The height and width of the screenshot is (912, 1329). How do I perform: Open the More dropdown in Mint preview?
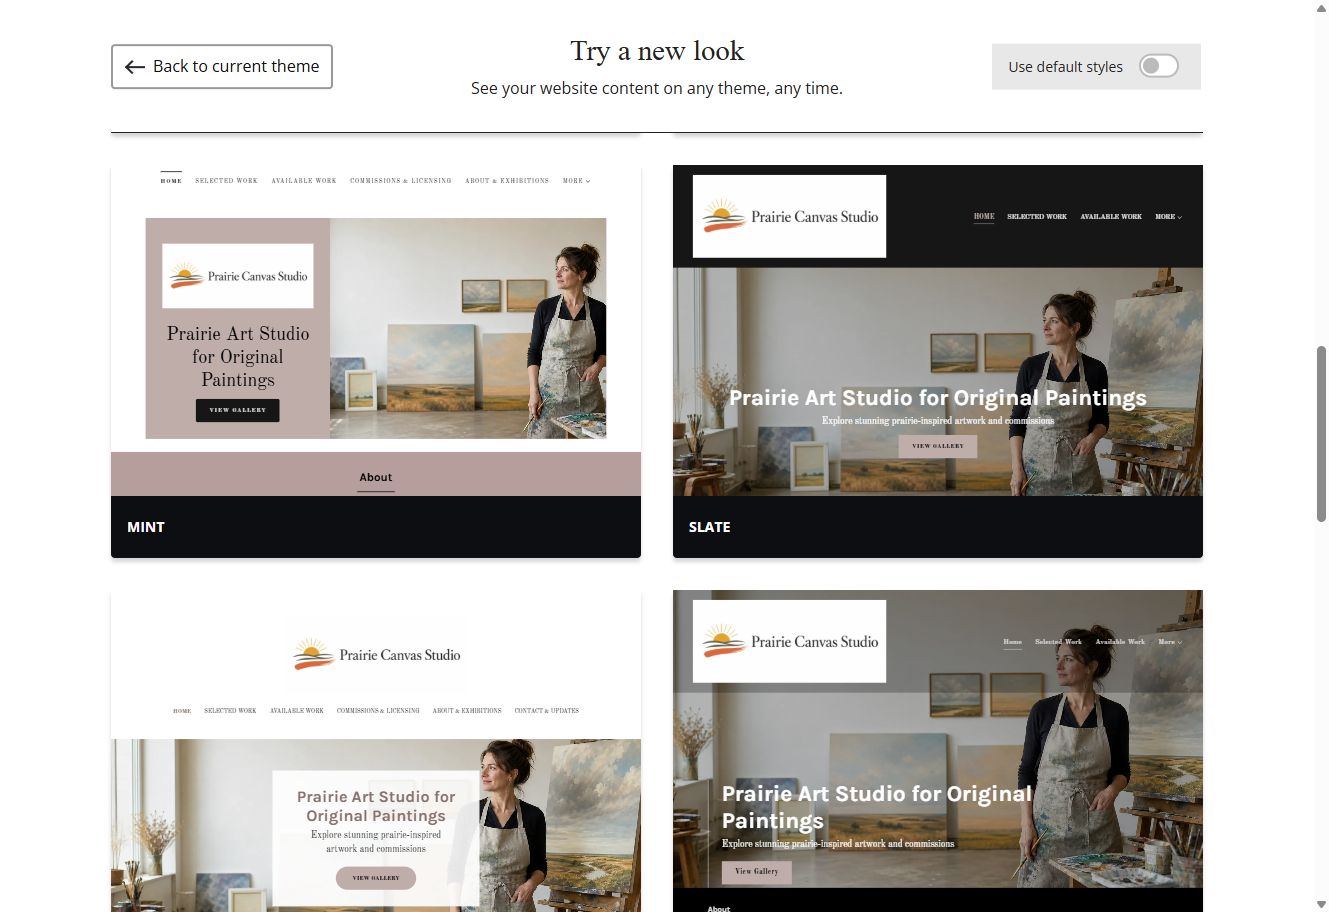pos(576,181)
